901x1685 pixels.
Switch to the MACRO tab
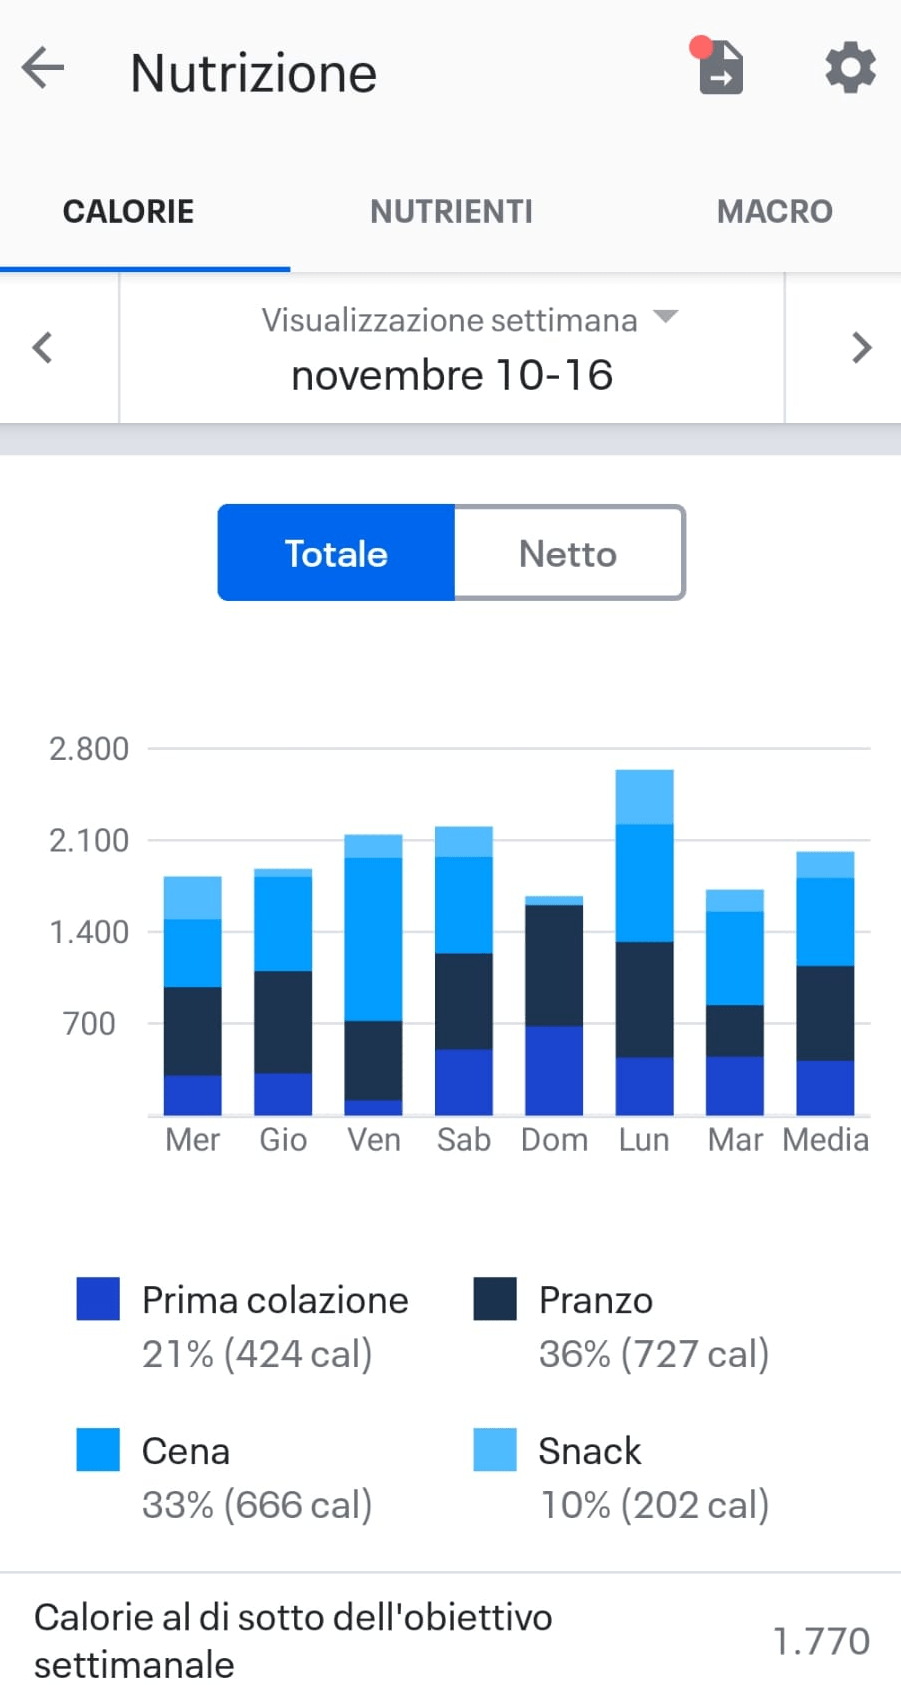774,211
